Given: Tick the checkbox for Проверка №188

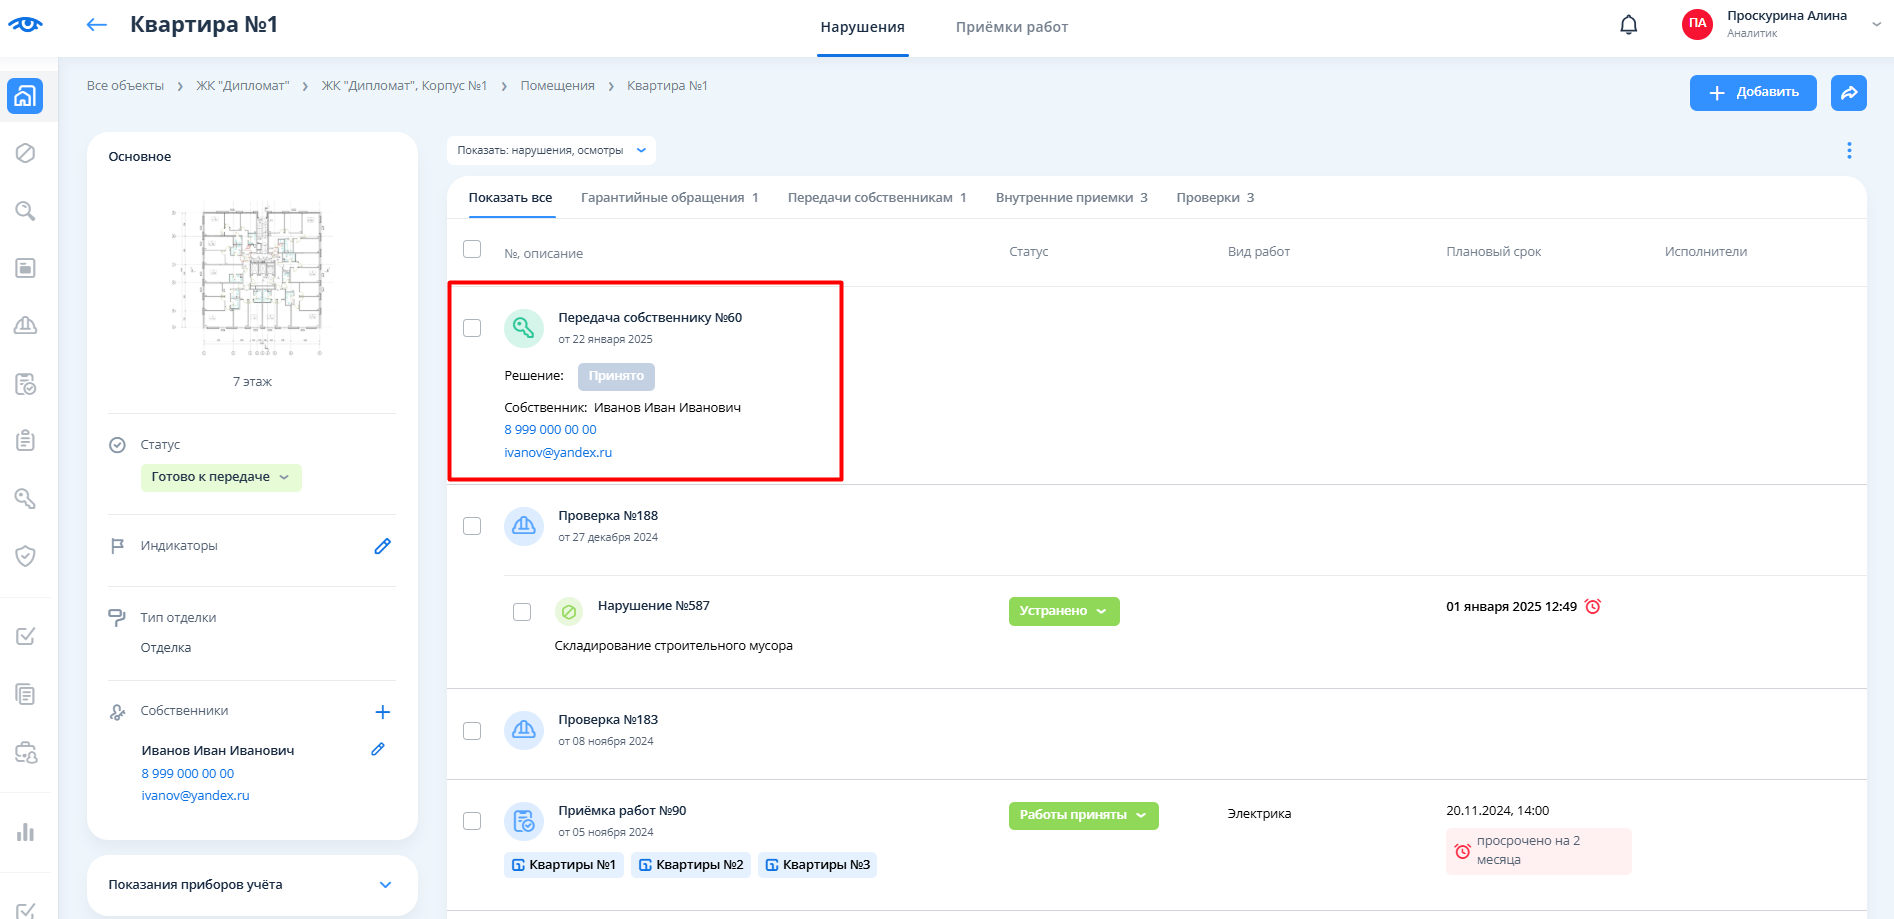Looking at the screenshot, I should (x=472, y=526).
